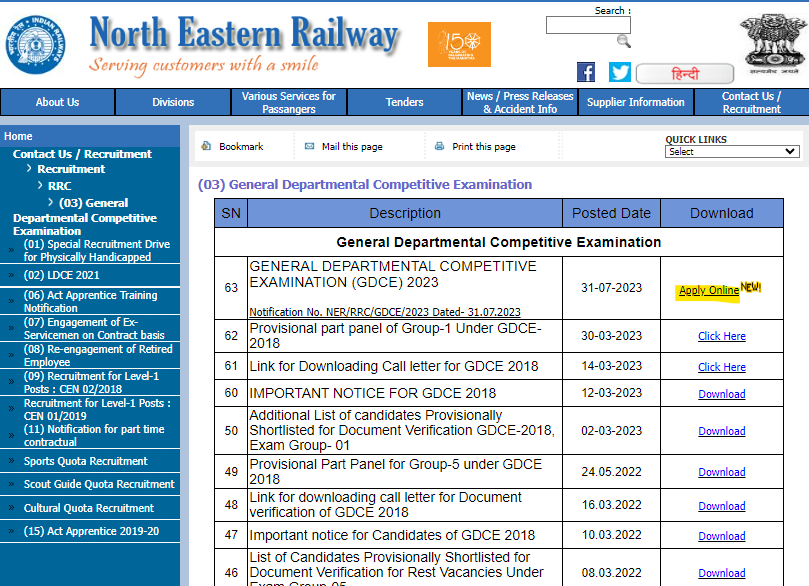
Task: Open the GDCE 2023 notification number link
Action: coord(385,312)
